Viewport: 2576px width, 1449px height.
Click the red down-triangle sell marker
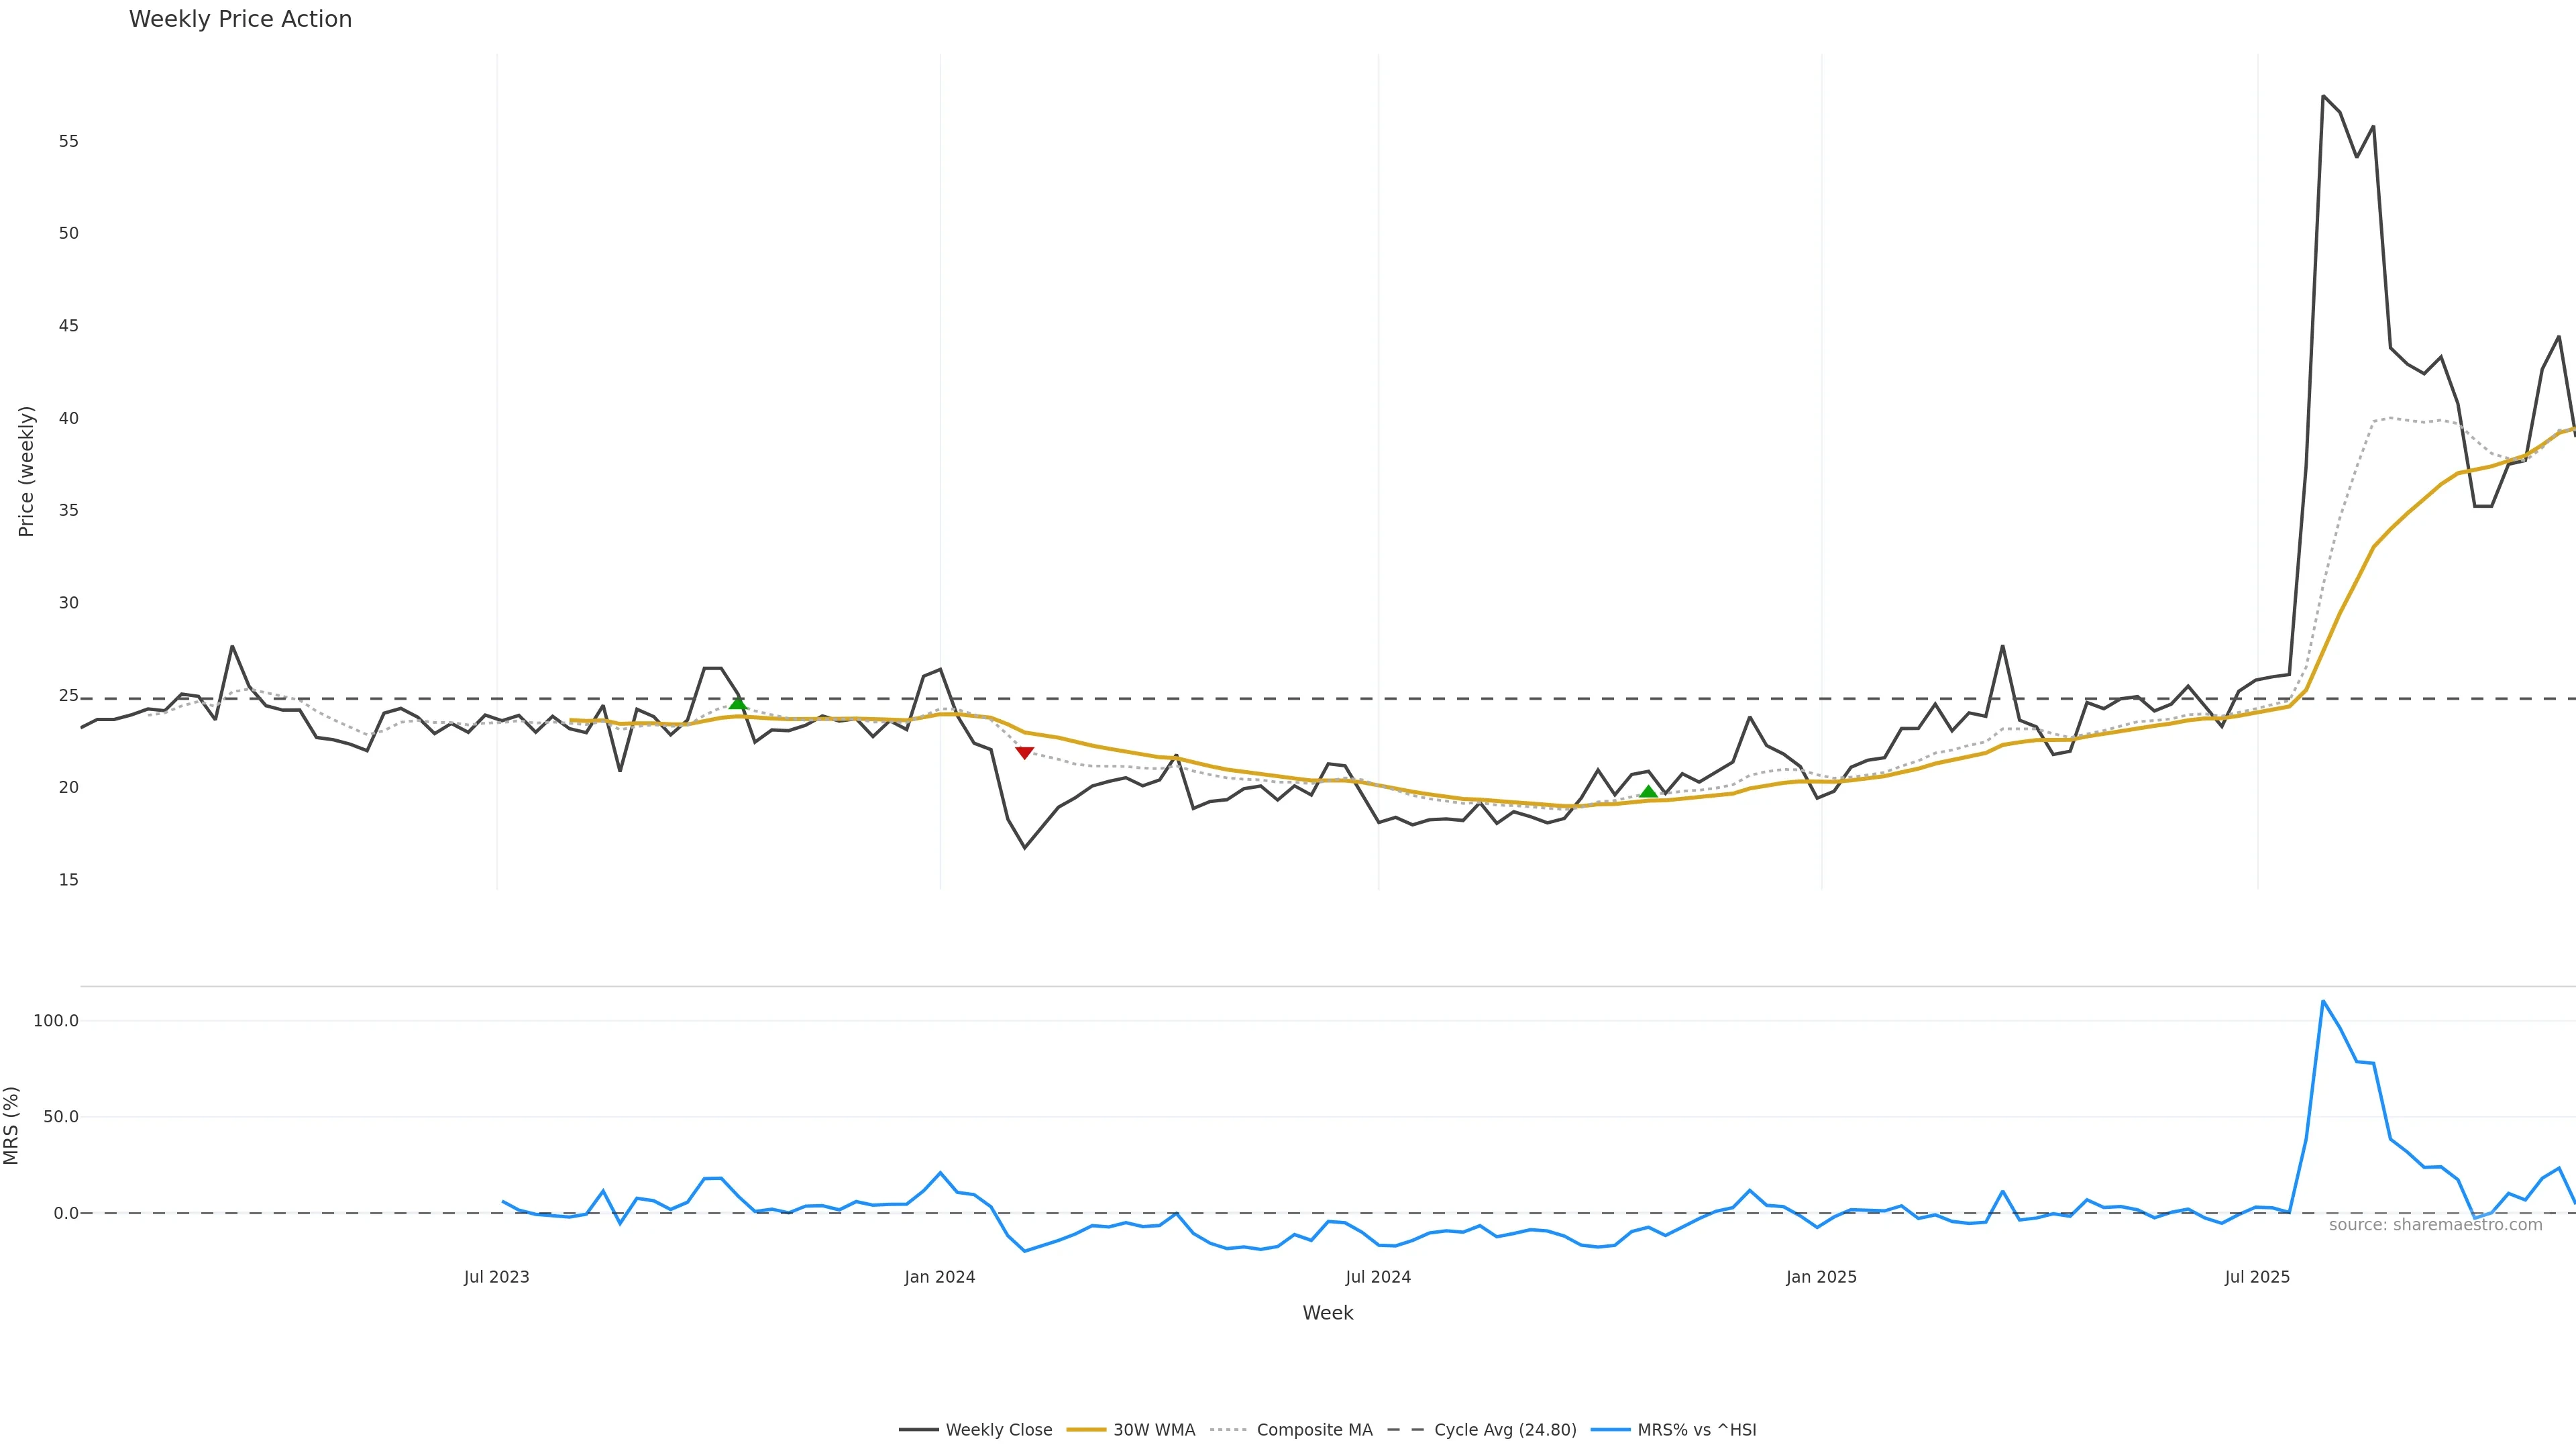tap(1024, 753)
